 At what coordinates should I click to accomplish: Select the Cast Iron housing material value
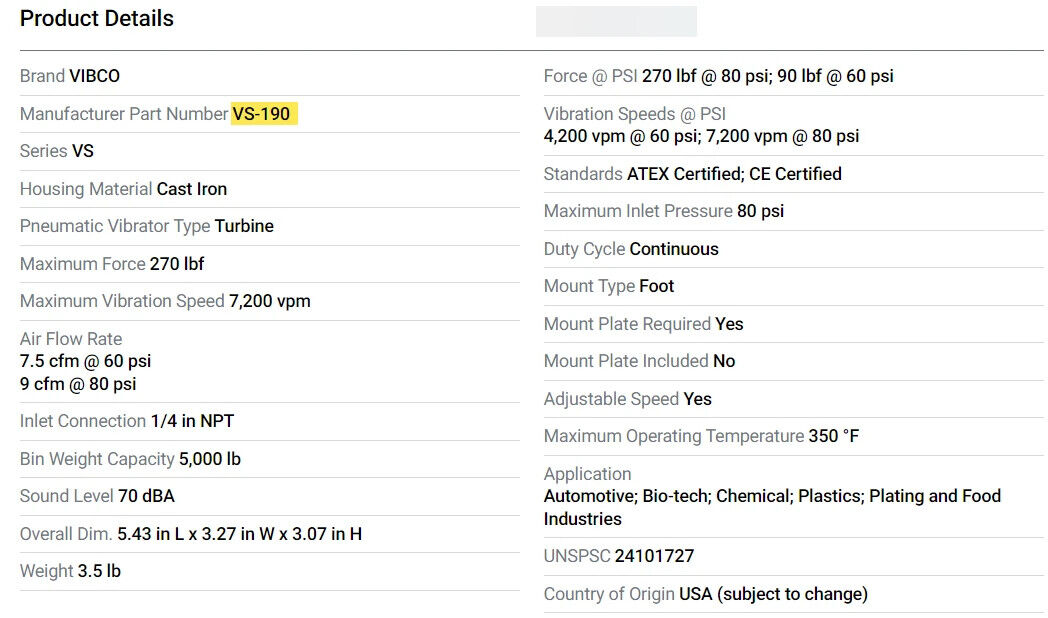point(192,189)
